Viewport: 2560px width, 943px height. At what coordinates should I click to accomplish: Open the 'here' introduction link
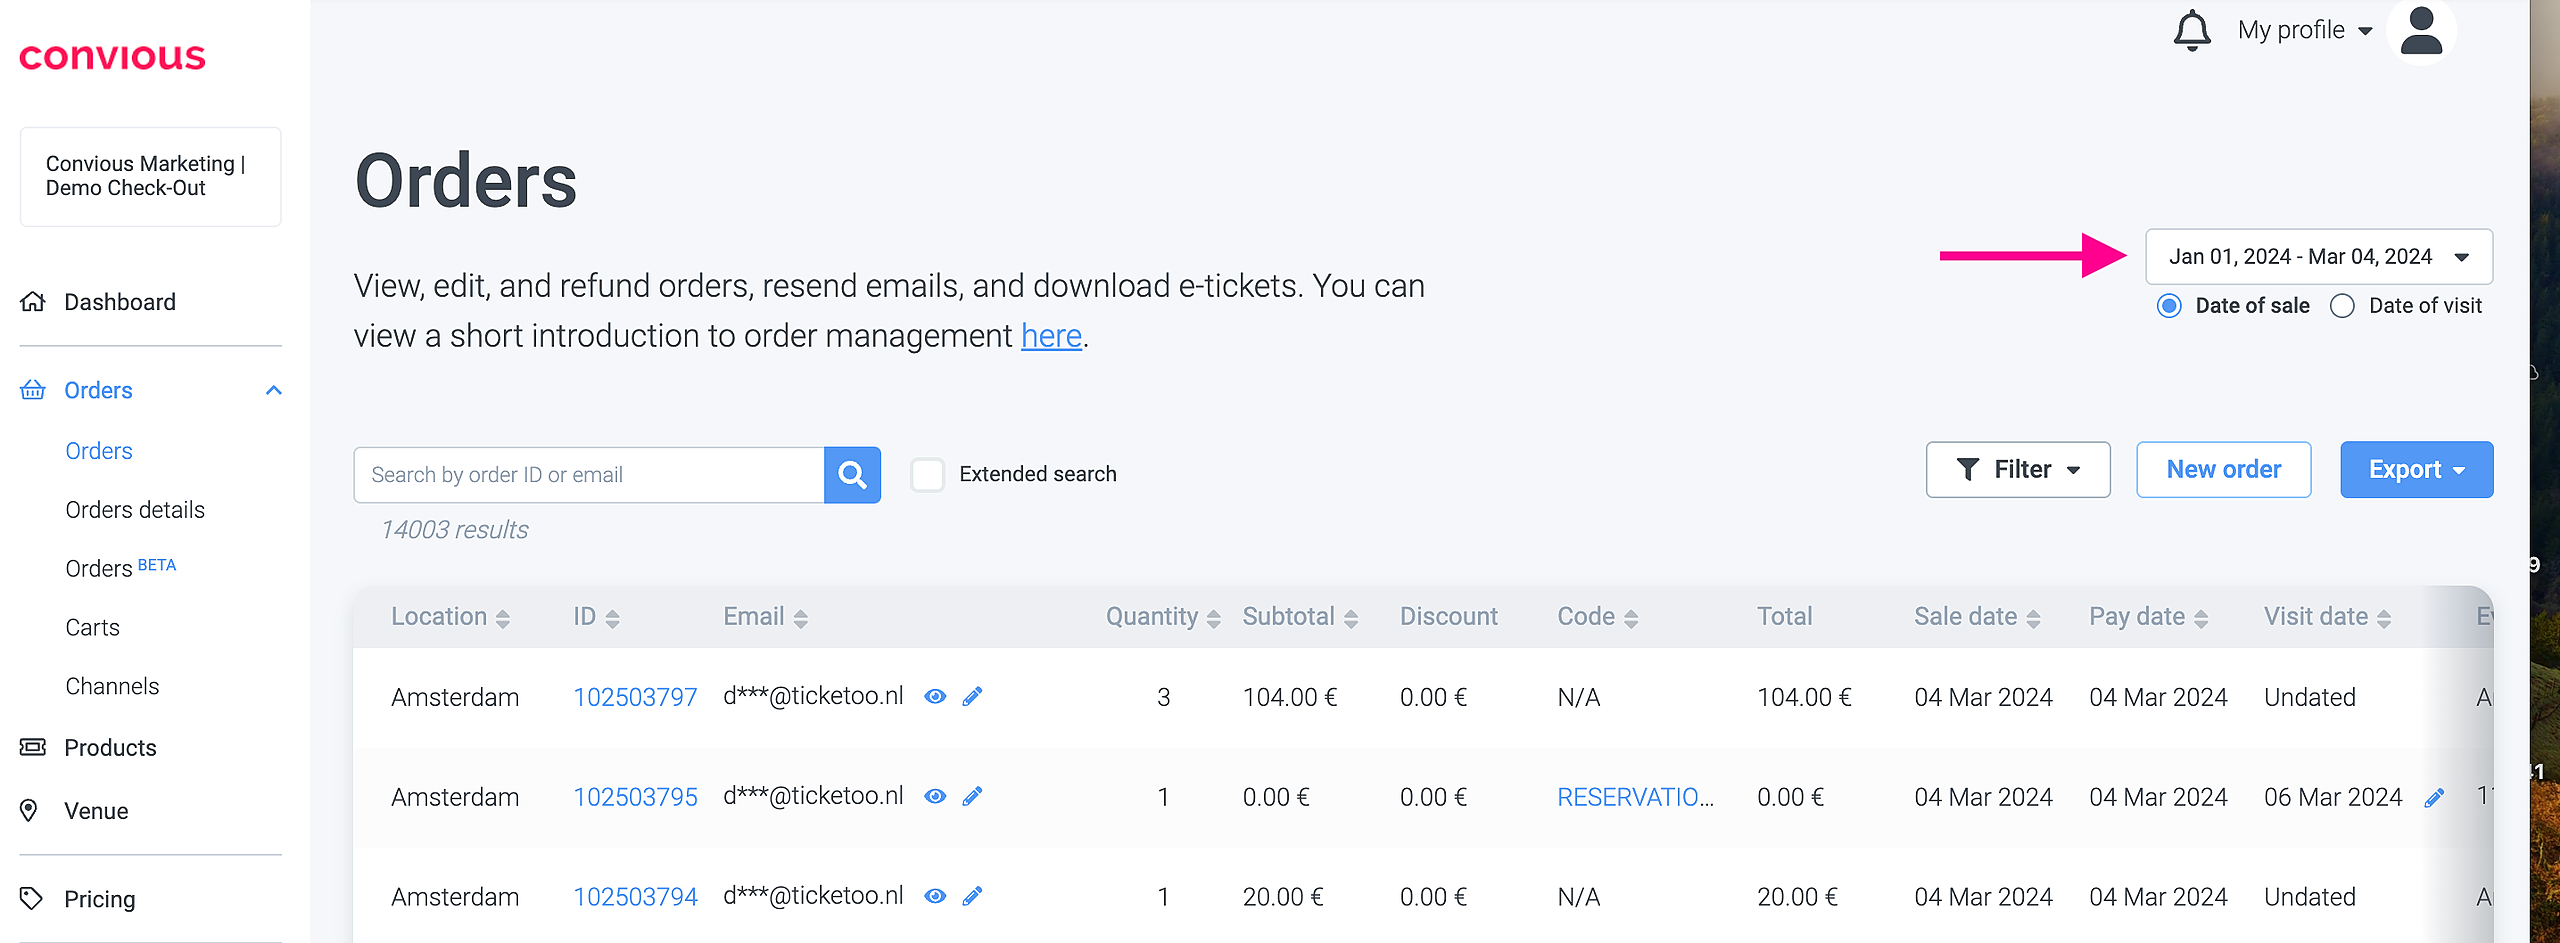click(x=1051, y=336)
